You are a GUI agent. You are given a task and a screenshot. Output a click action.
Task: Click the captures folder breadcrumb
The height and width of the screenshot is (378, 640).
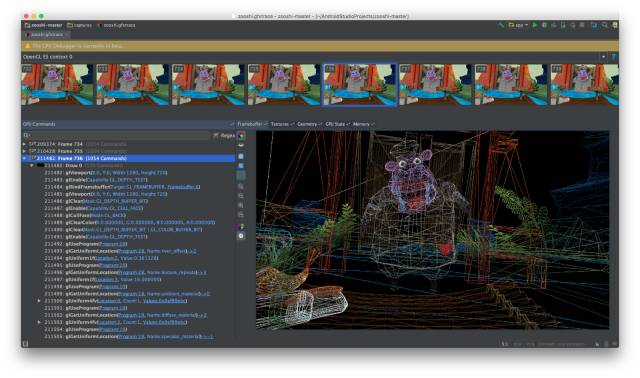point(80,25)
